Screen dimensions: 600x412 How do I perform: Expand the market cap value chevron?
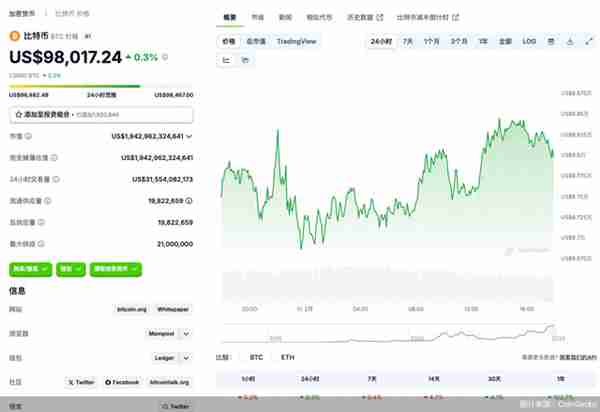click(x=189, y=136)
